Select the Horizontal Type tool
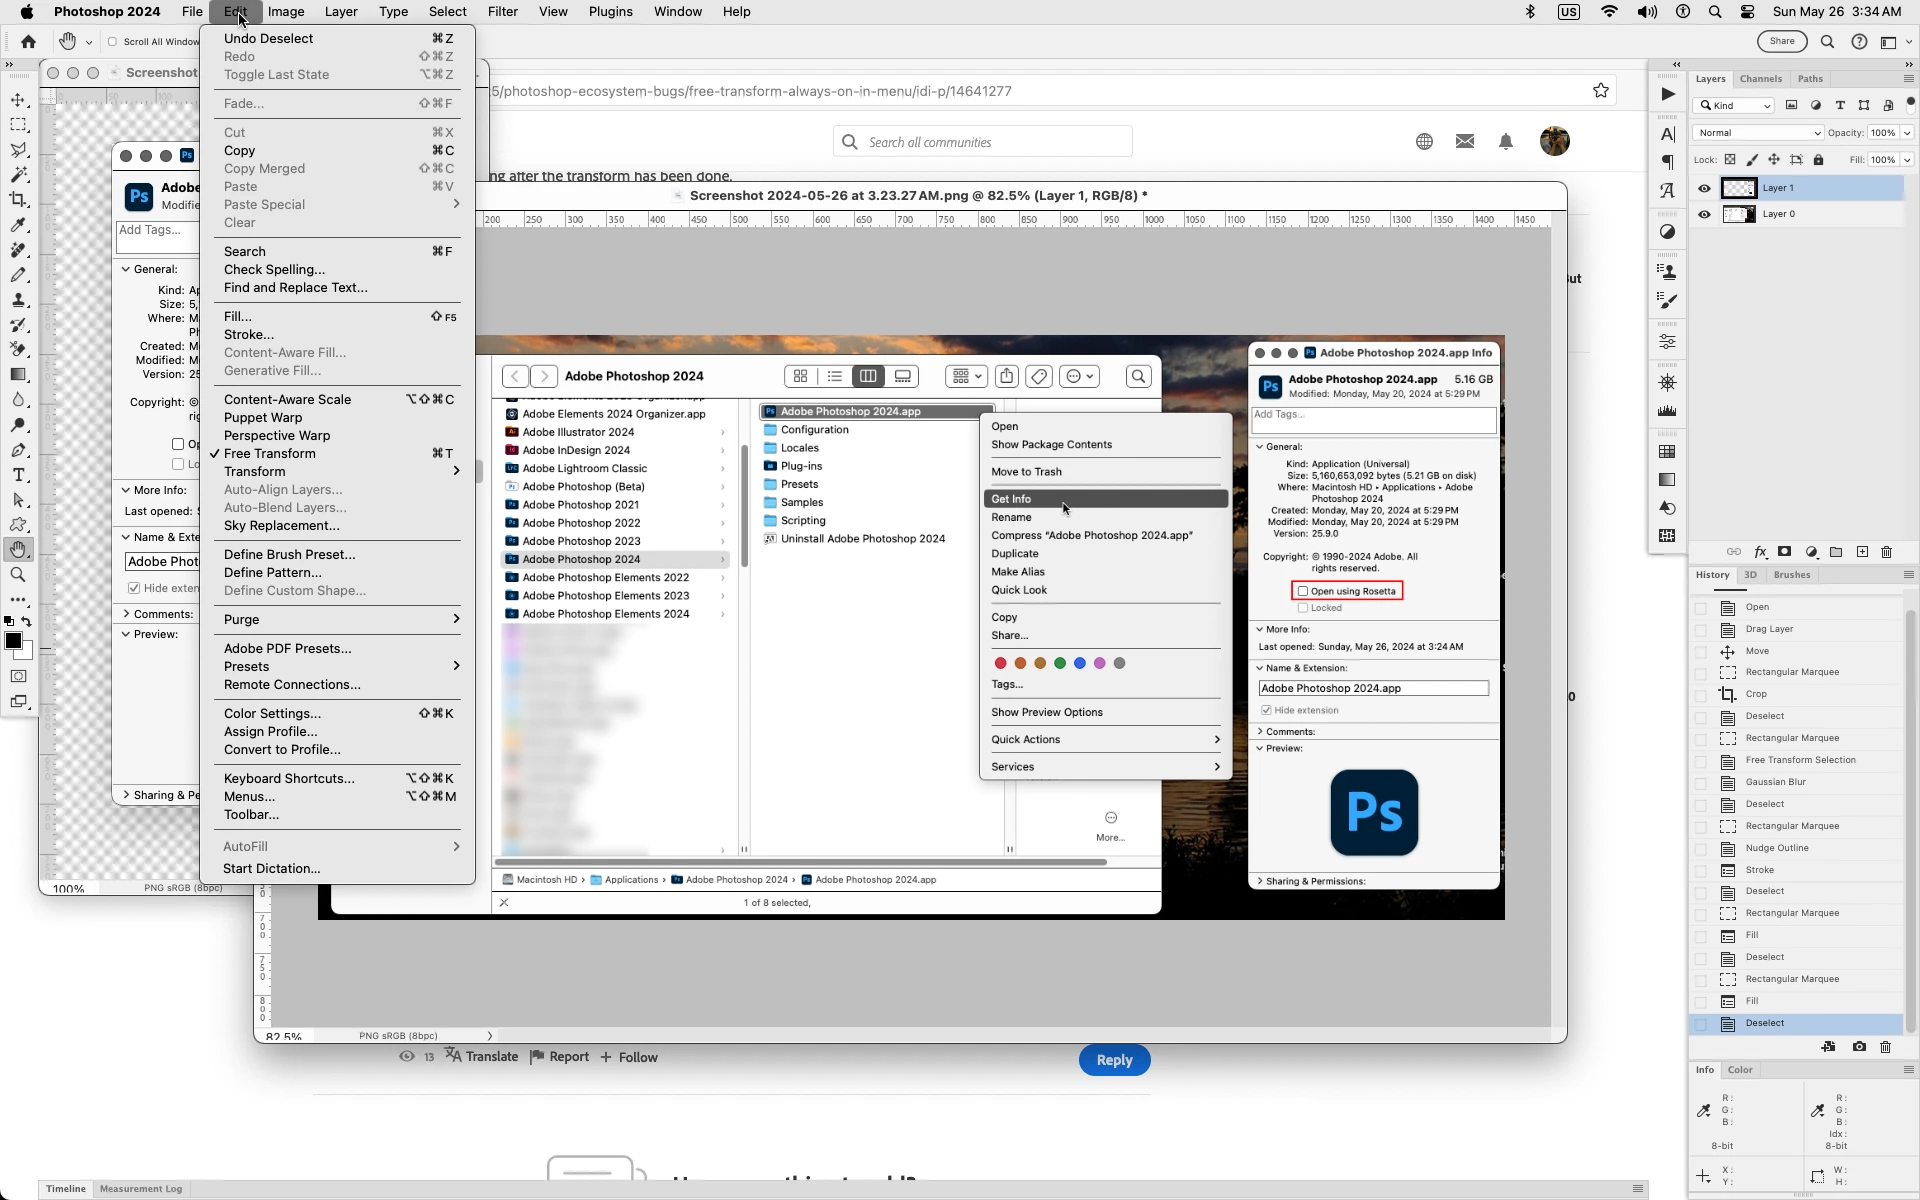Viewport: 1920px width, 1200px height. (18, 475)
